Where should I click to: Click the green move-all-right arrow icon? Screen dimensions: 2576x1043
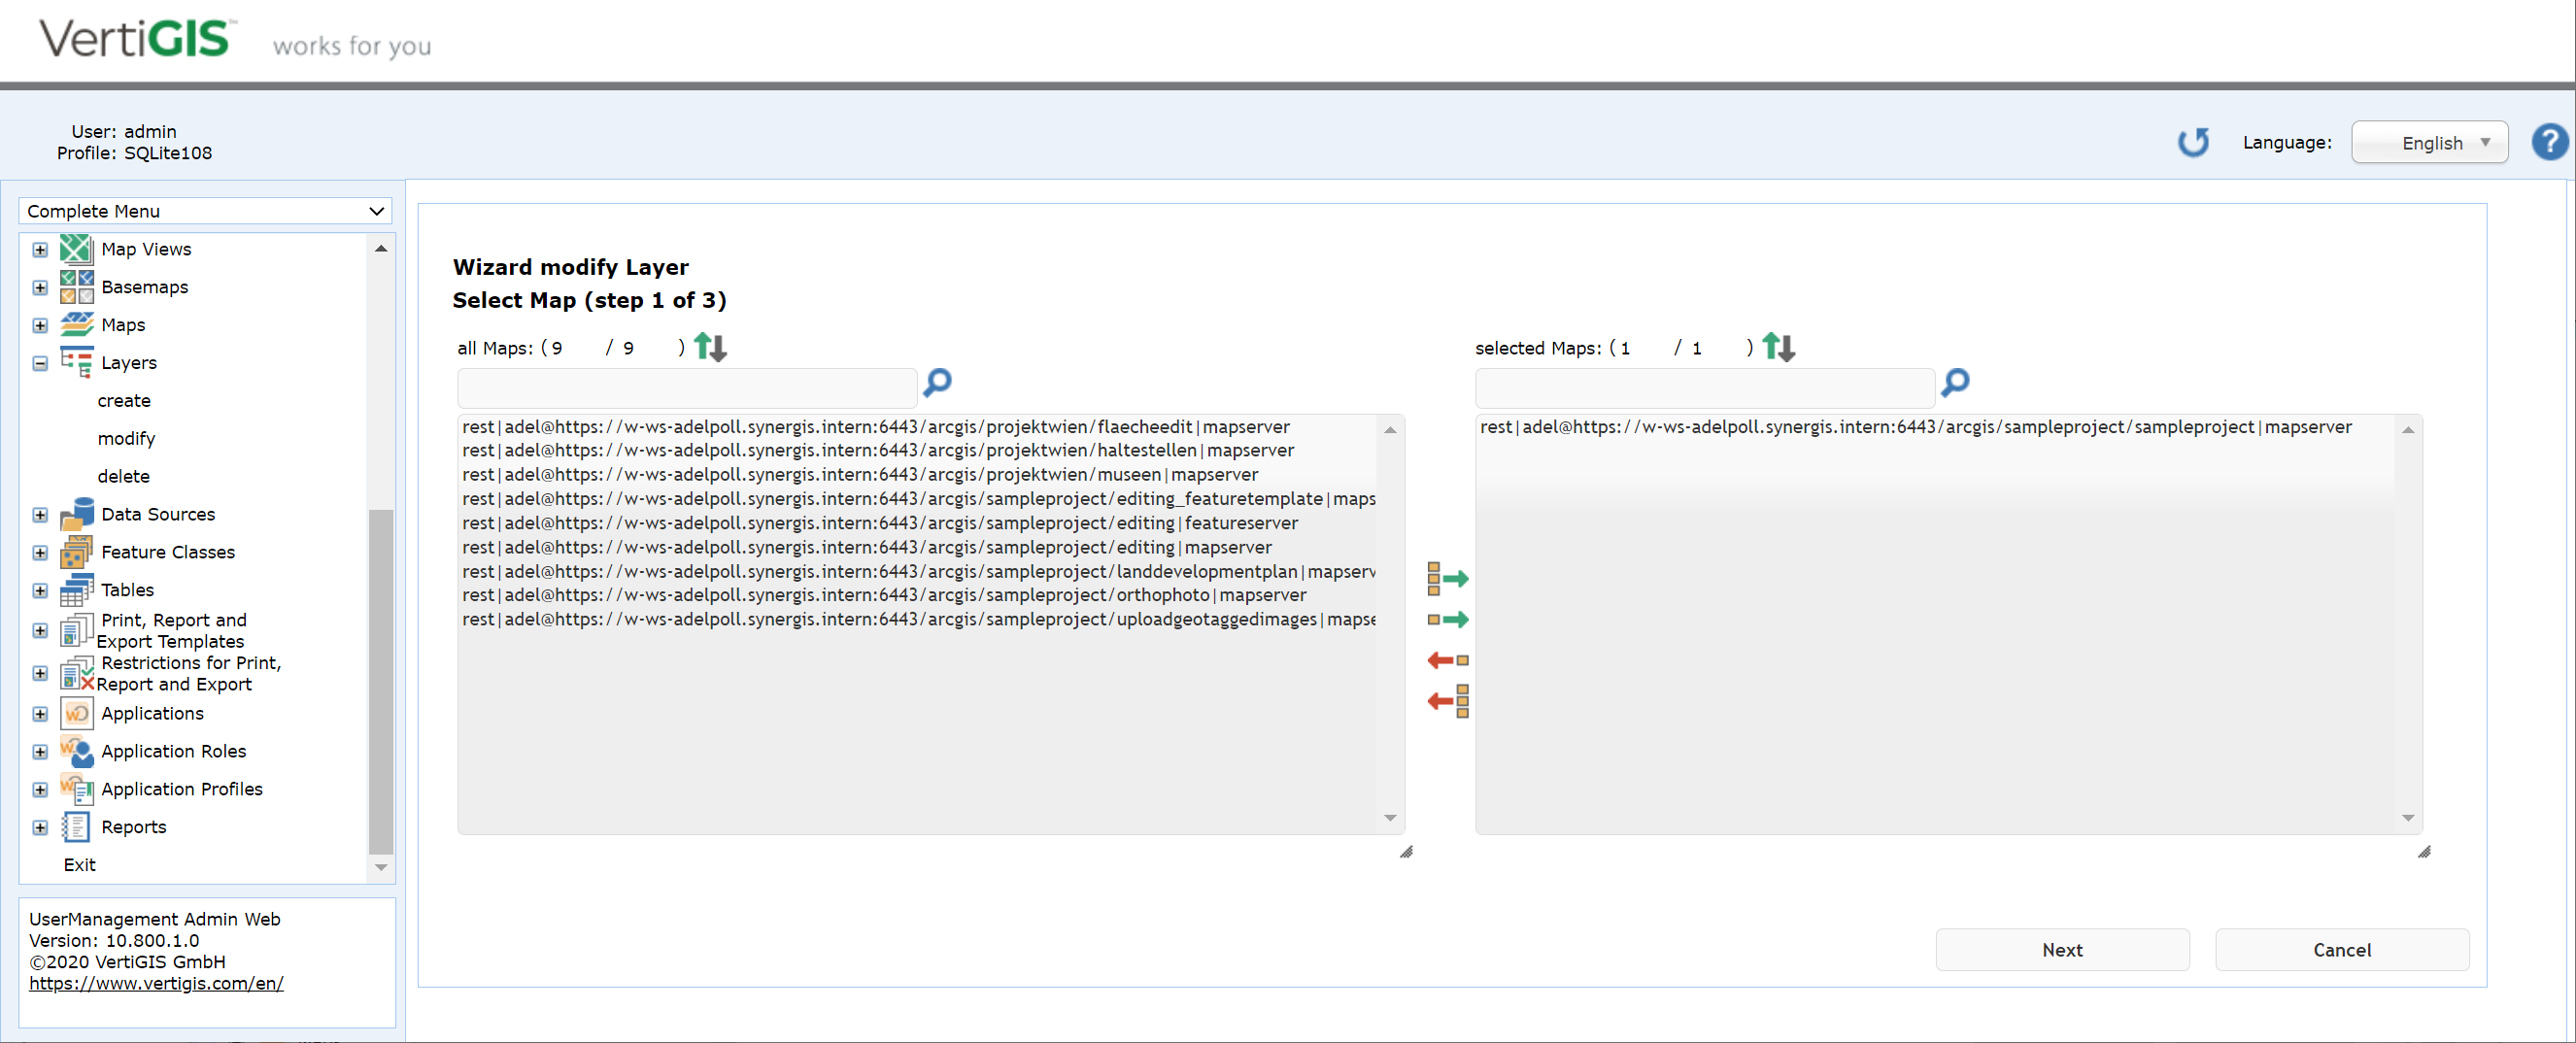click(1447, 578)
